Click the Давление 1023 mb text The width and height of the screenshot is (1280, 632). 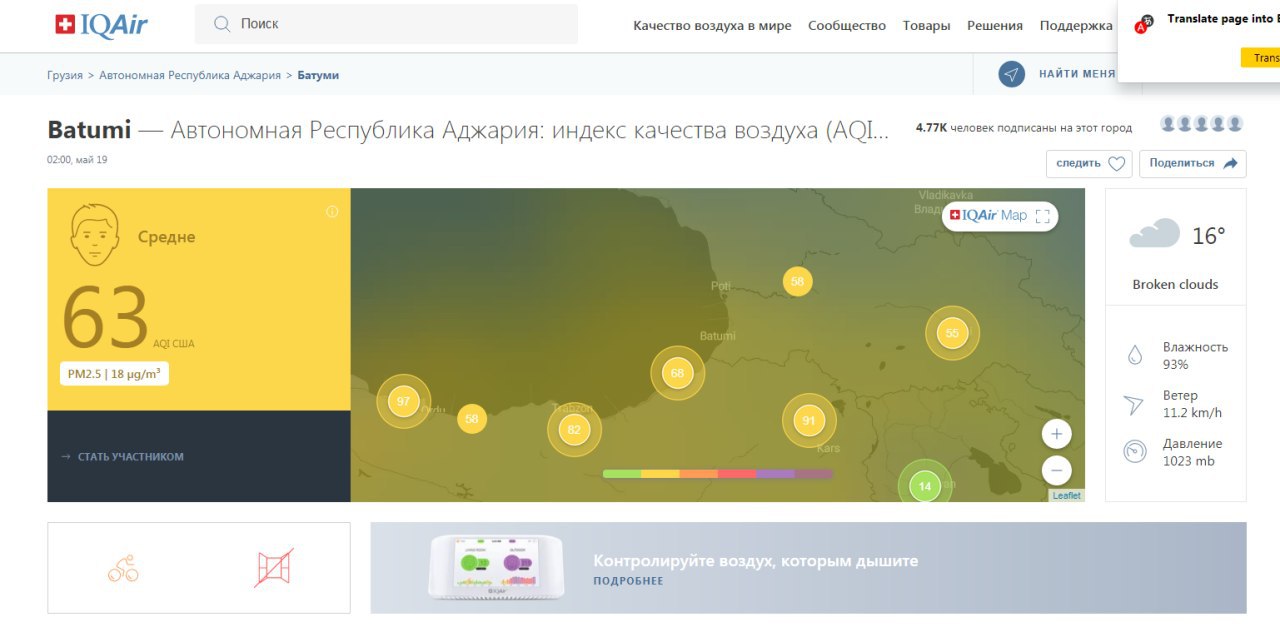pos(1192,452)
